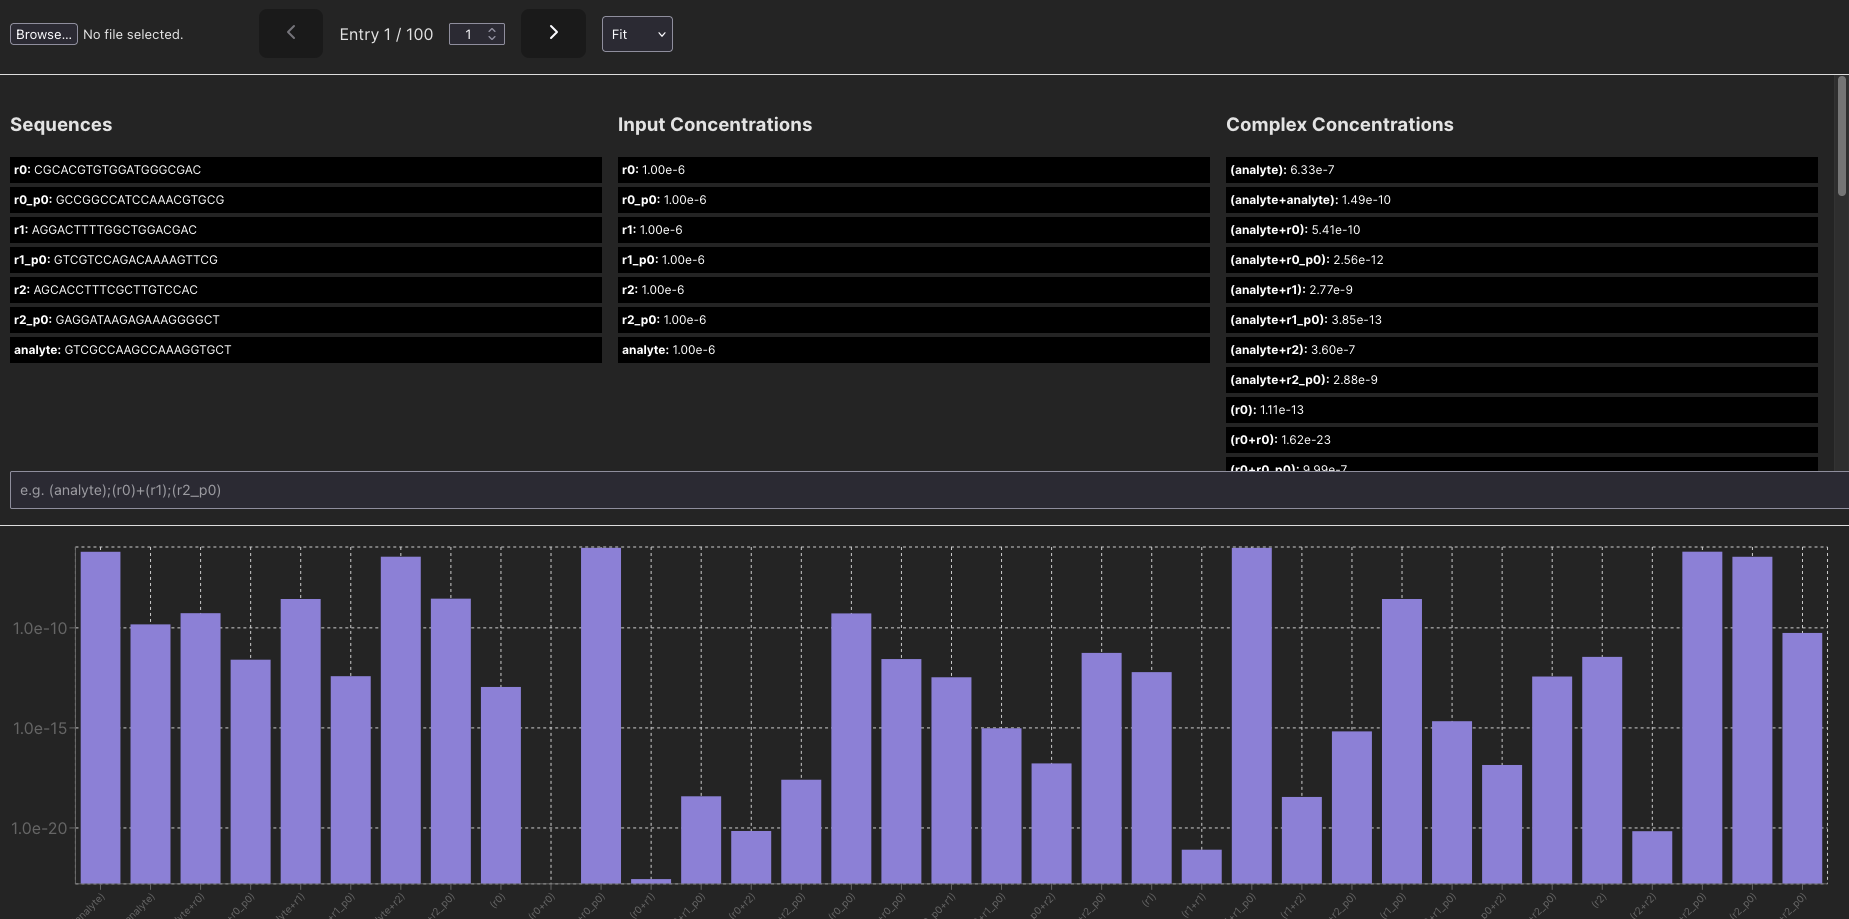Click the entry number spinner arrows
The height and width of the screenshot is (919, 1849).
(492, 34)
